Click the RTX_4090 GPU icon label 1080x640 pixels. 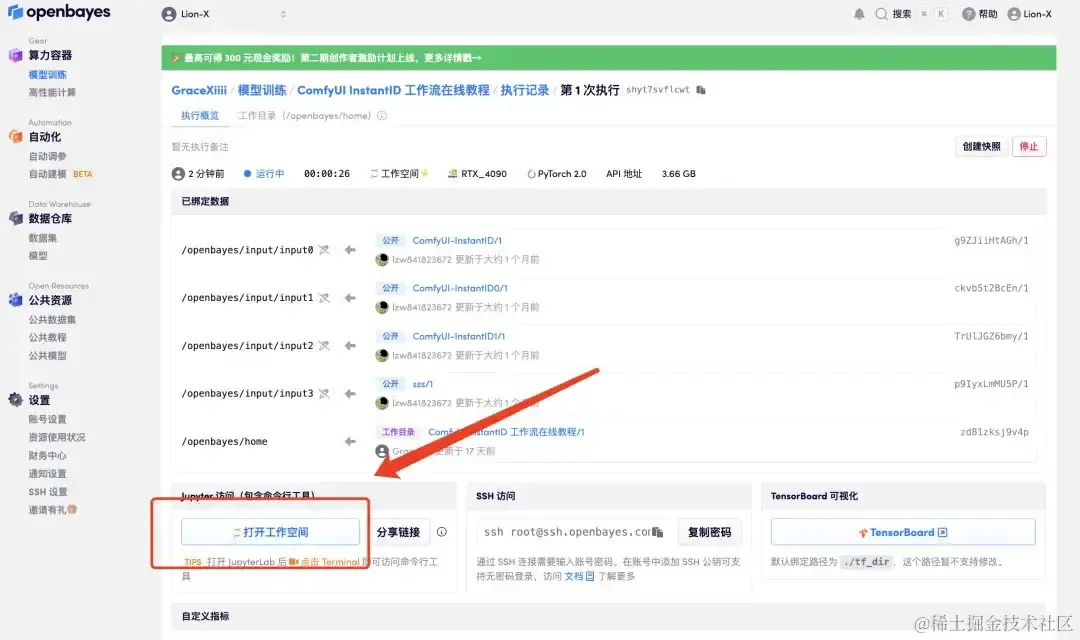click(x=477, y=174)
